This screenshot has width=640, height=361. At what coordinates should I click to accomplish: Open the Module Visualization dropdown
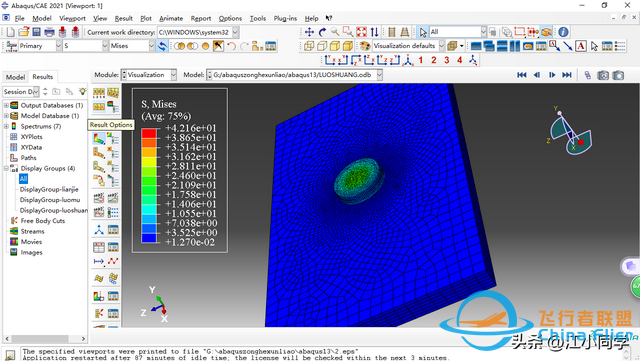[149, 75]
